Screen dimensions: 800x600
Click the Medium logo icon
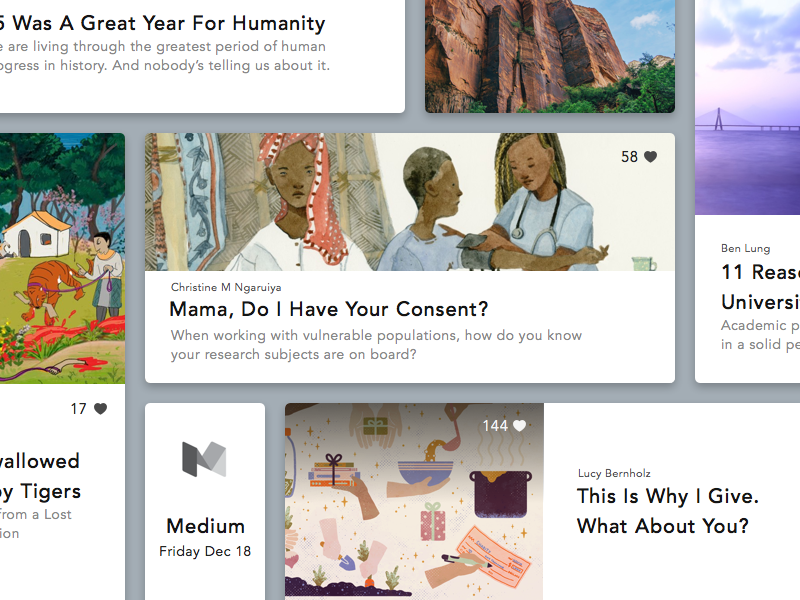204,459
